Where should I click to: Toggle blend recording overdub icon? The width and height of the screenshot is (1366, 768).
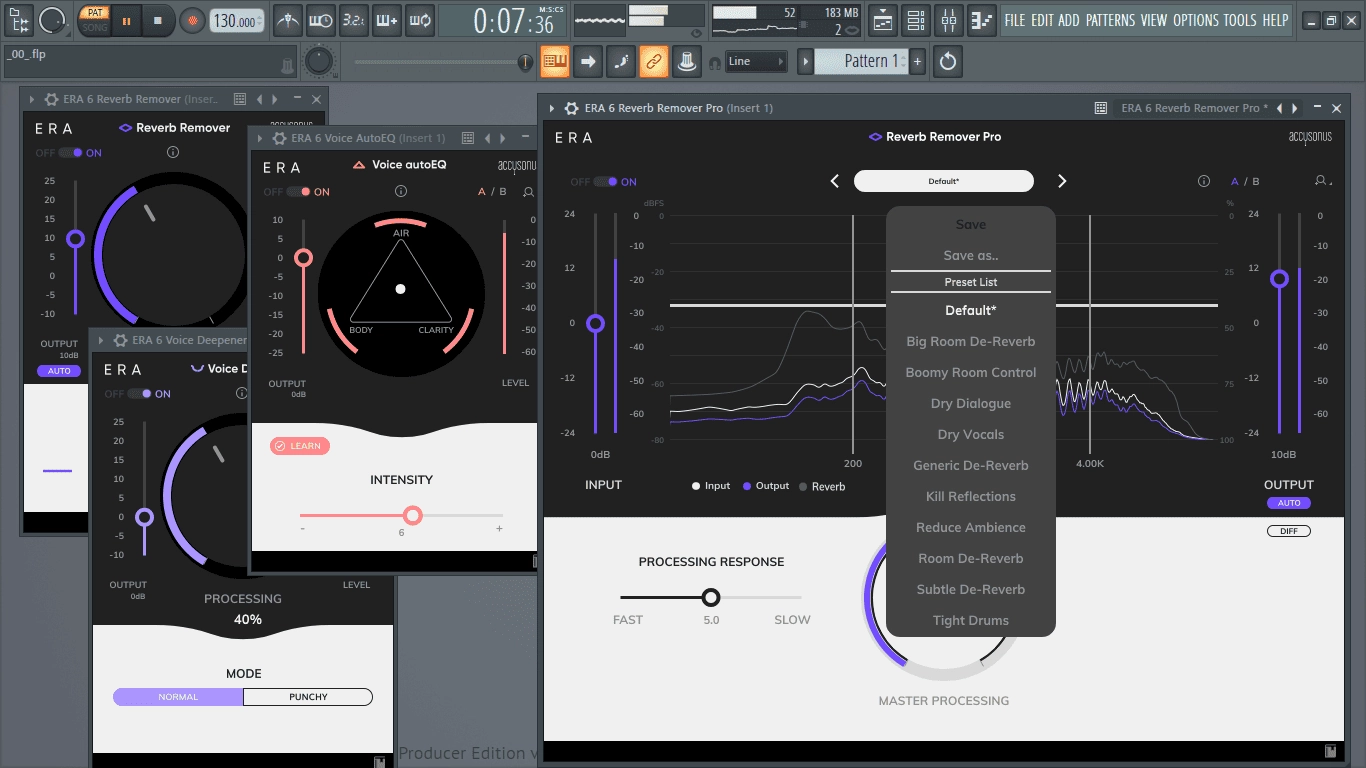[387, 19]
